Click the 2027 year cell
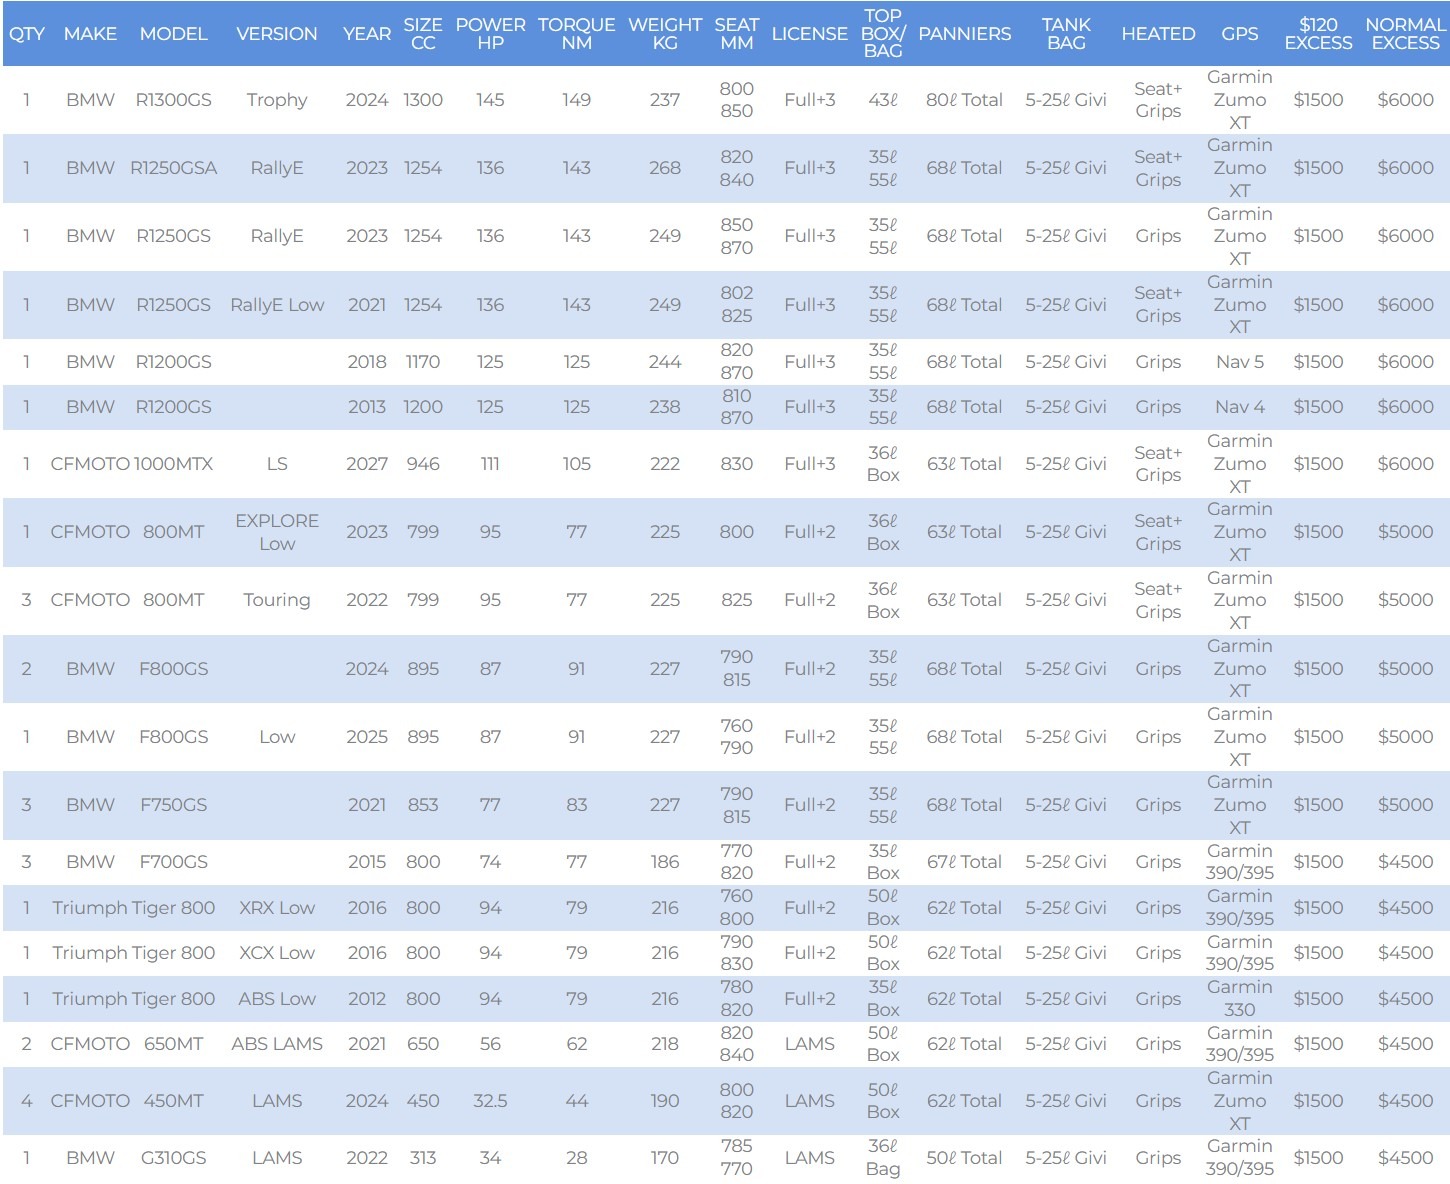The width and height of the screenshot is (1450, 1184). click(367, 464)
